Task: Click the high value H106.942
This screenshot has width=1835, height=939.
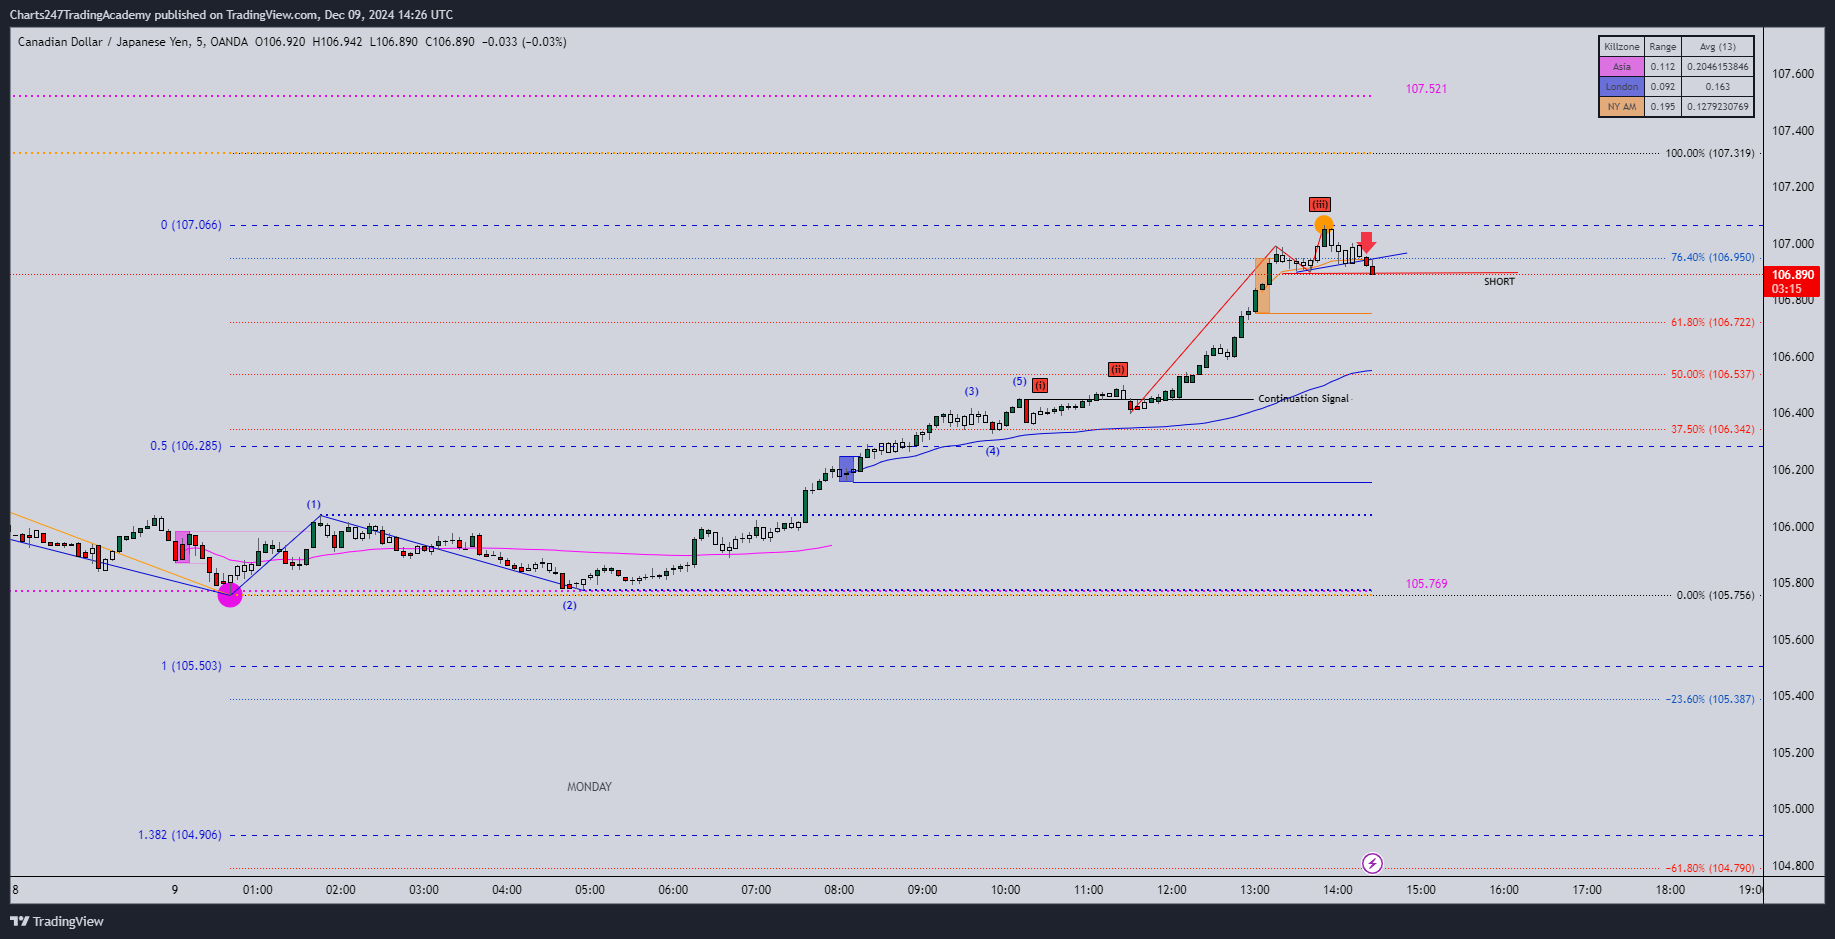Action: 338,42
